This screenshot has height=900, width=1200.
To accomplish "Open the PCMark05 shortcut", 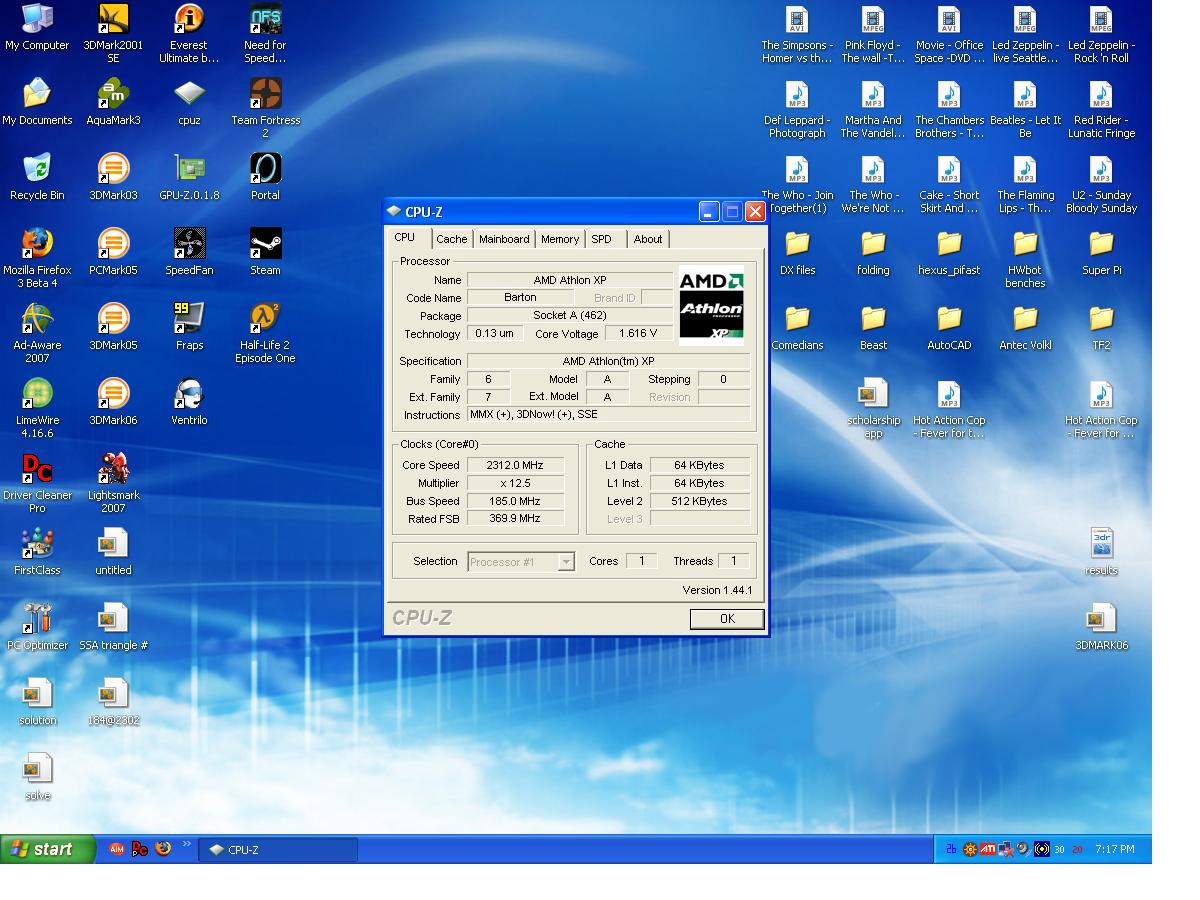I will tap(113, 252).
